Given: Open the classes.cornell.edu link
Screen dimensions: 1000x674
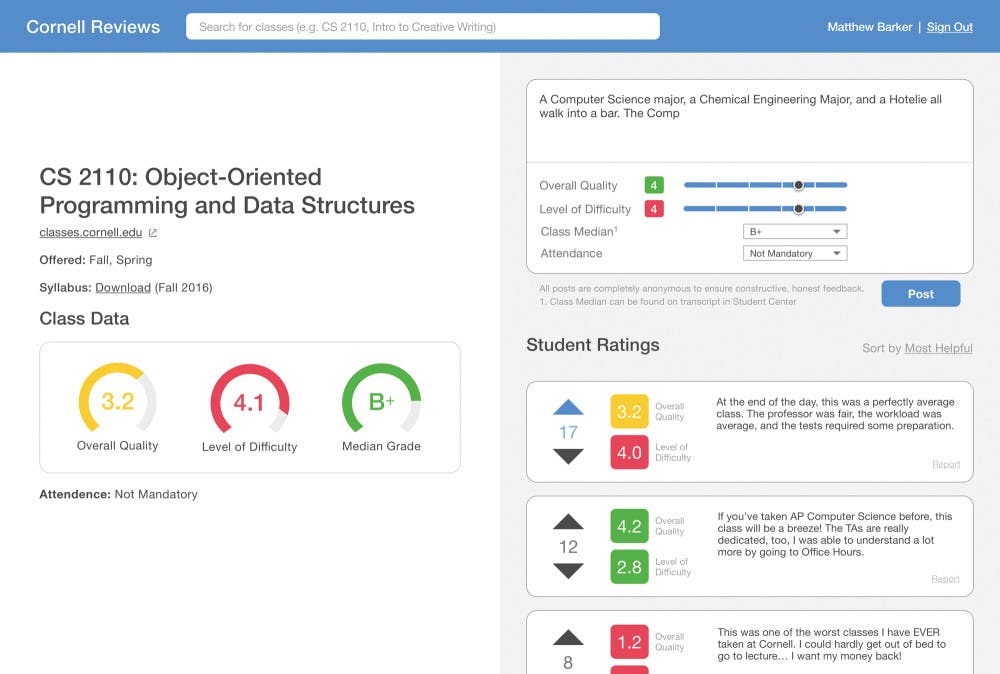Looking at the screenshot, I should click(x=90, y=233).
